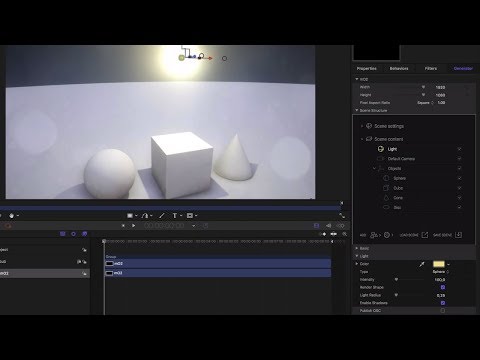Start playback with the play button

133,226
